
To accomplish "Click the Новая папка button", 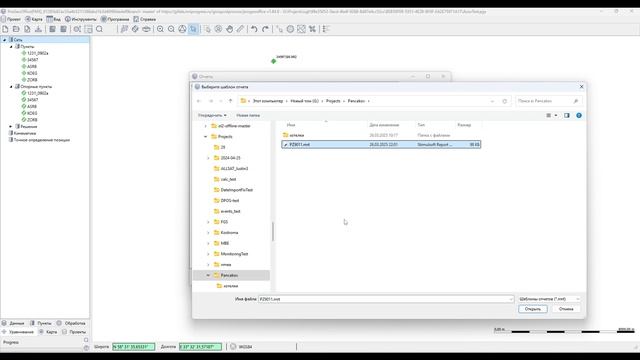I will coord(248,116).
